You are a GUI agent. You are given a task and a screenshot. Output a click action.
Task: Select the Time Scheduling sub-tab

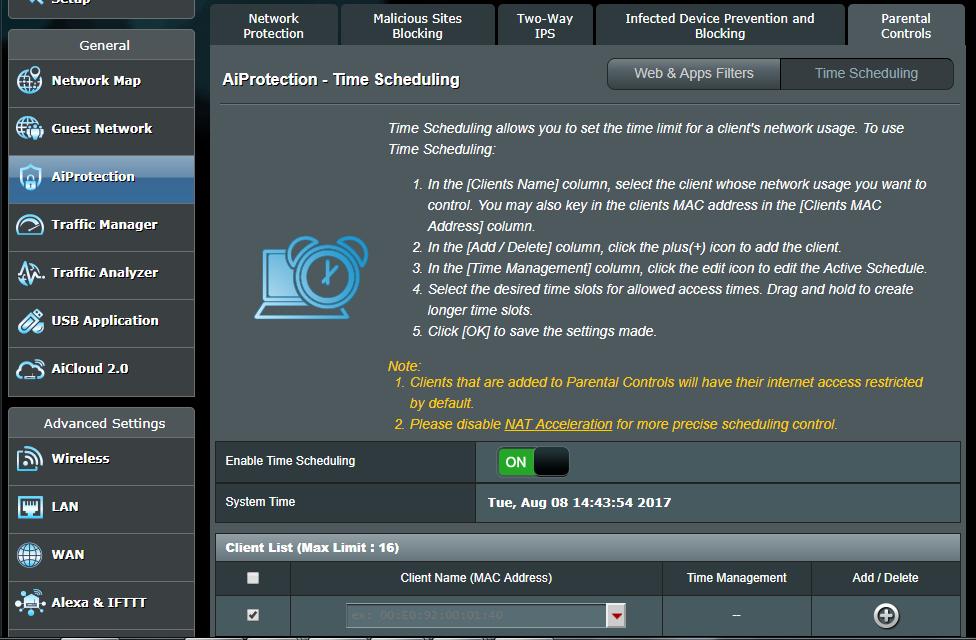pos(866,73)
